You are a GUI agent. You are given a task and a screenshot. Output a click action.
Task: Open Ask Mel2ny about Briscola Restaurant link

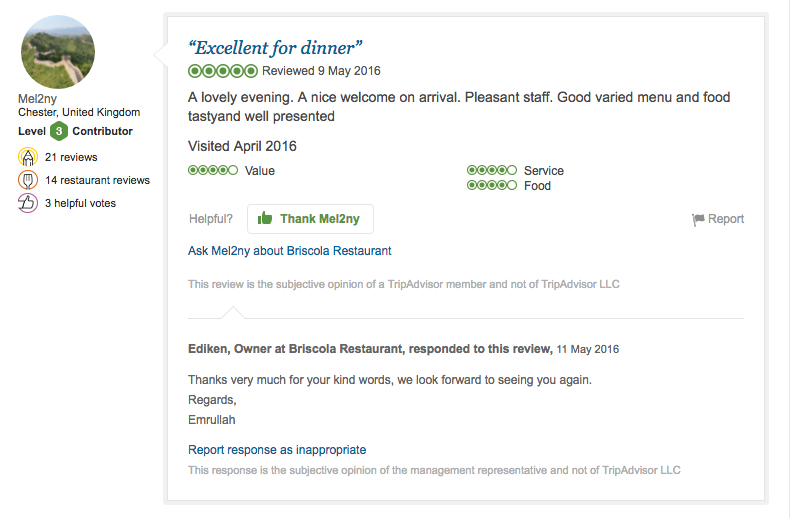(290, 251)
